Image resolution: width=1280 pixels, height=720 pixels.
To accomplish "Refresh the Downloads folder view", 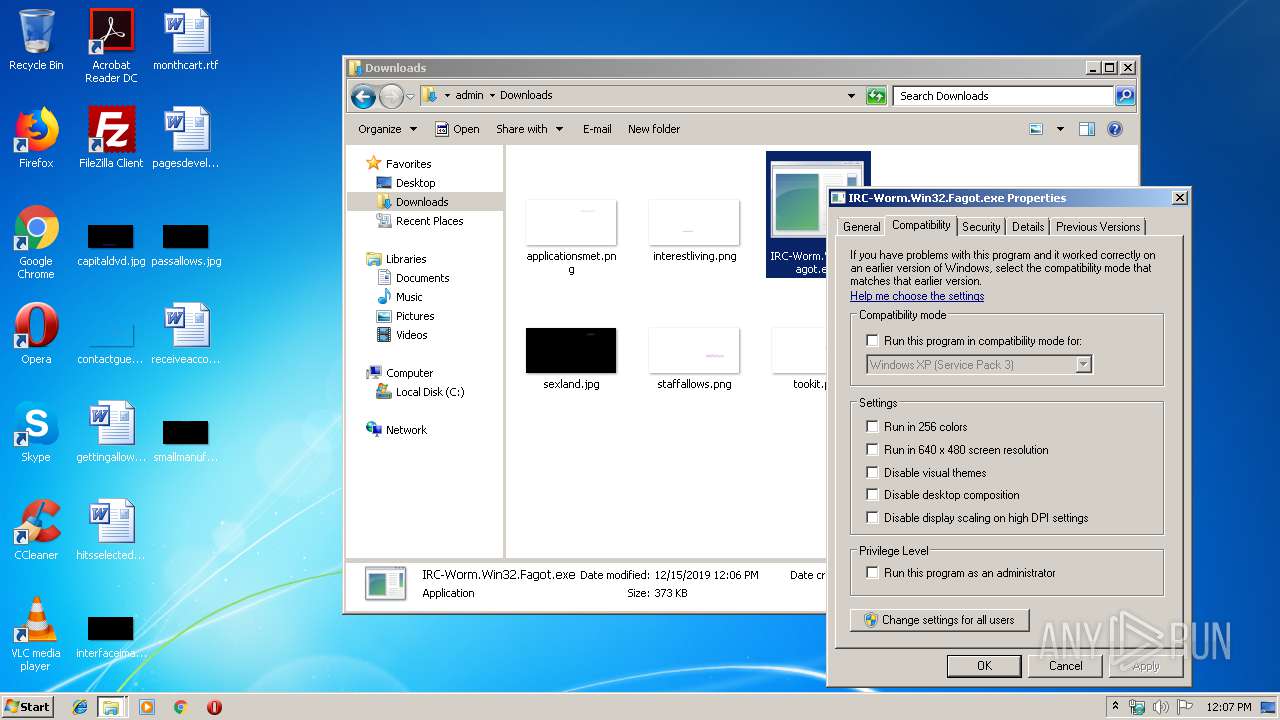I will click(x=876, y=96).
